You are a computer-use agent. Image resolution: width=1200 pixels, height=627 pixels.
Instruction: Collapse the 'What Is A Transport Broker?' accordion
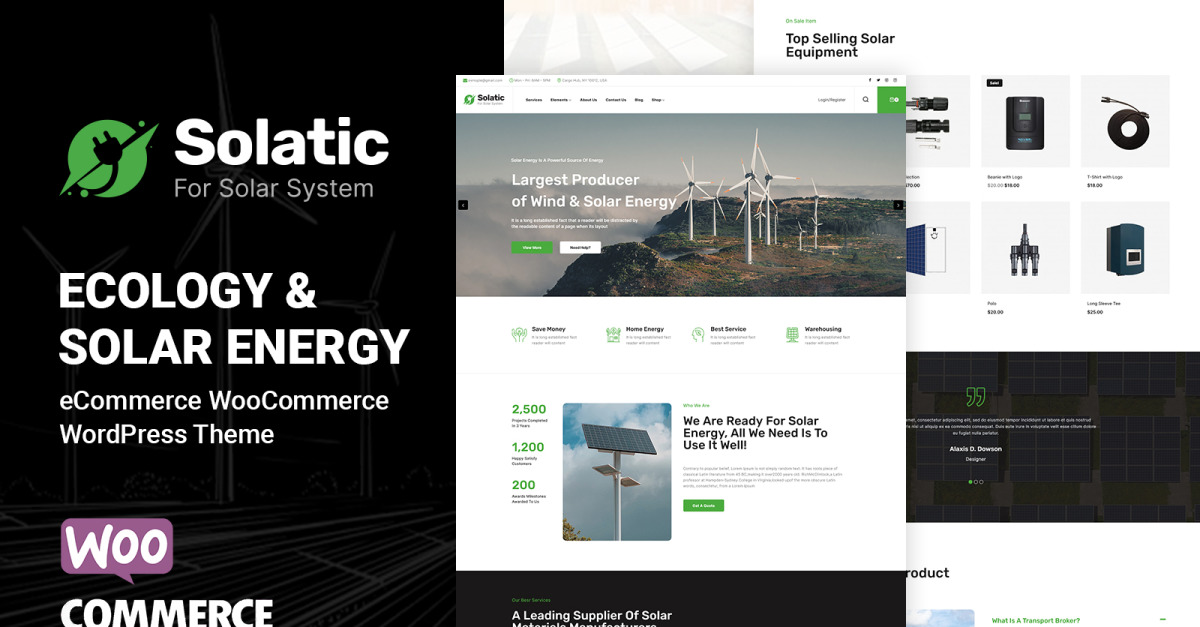click(1163, 620)
